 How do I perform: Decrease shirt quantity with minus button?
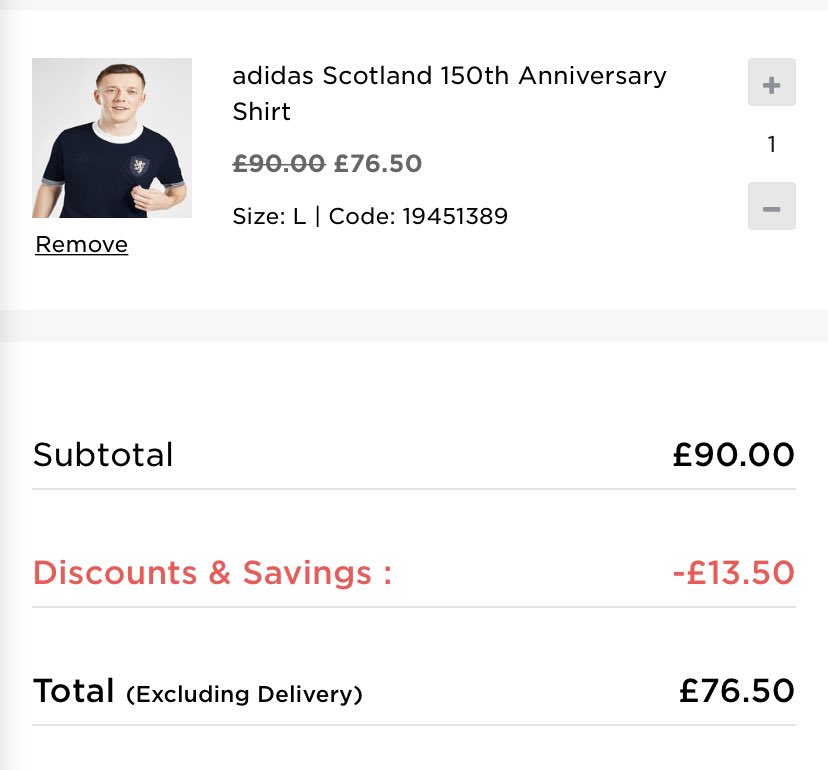click(x=771, y=206)
